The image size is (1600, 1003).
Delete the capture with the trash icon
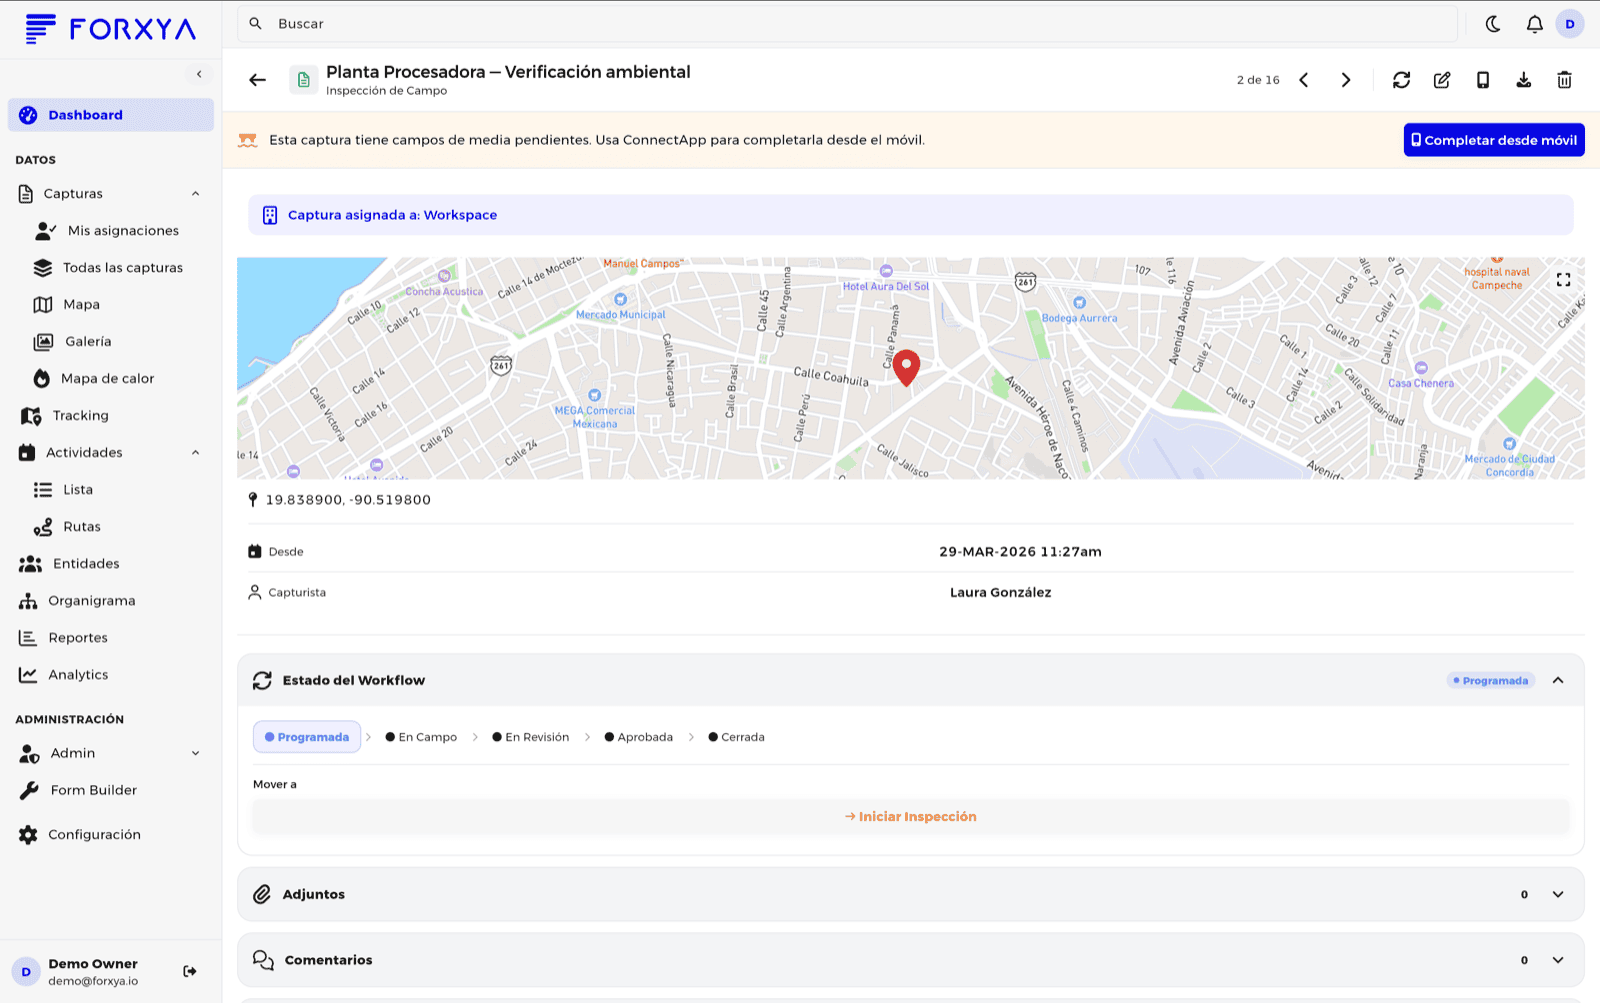(x=1564, y=80)
